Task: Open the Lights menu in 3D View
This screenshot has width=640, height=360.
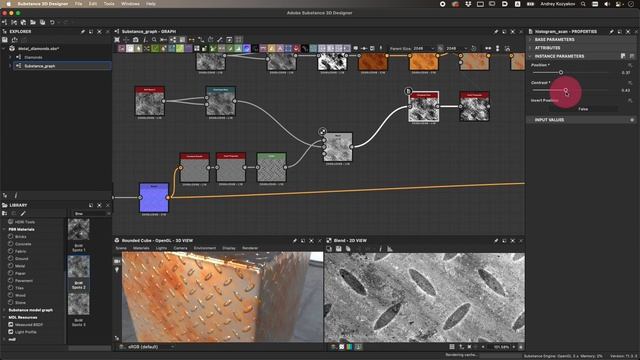Action: pos(161,248)
